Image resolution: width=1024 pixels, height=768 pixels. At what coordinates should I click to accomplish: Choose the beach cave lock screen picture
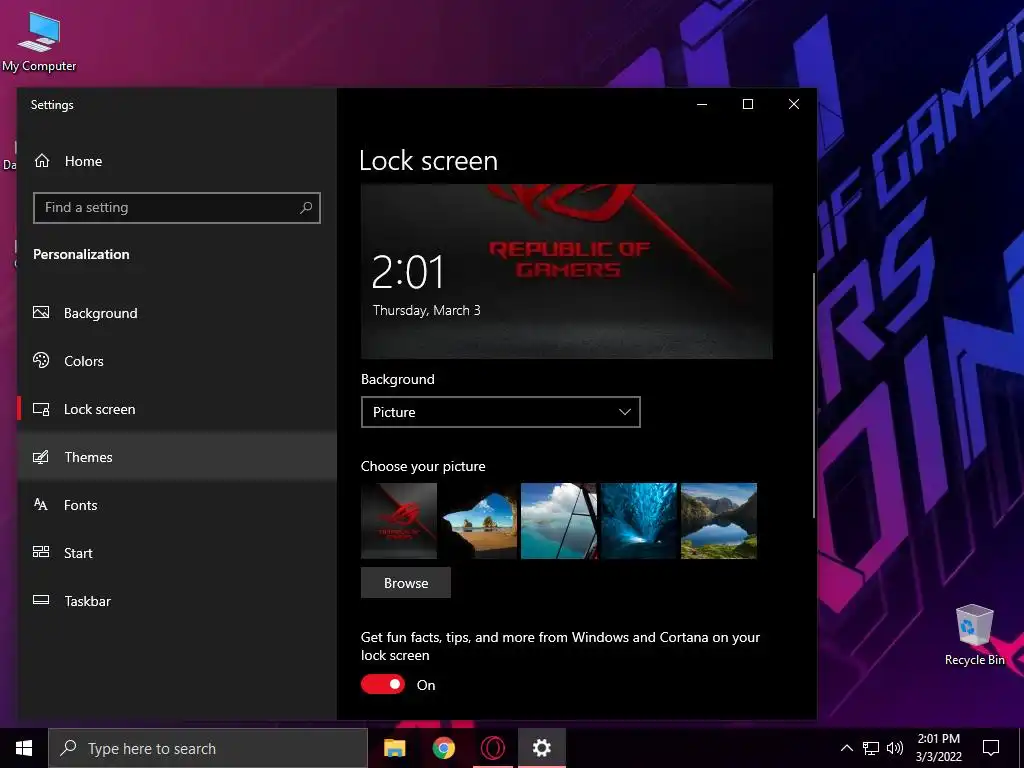pos(479,520)
